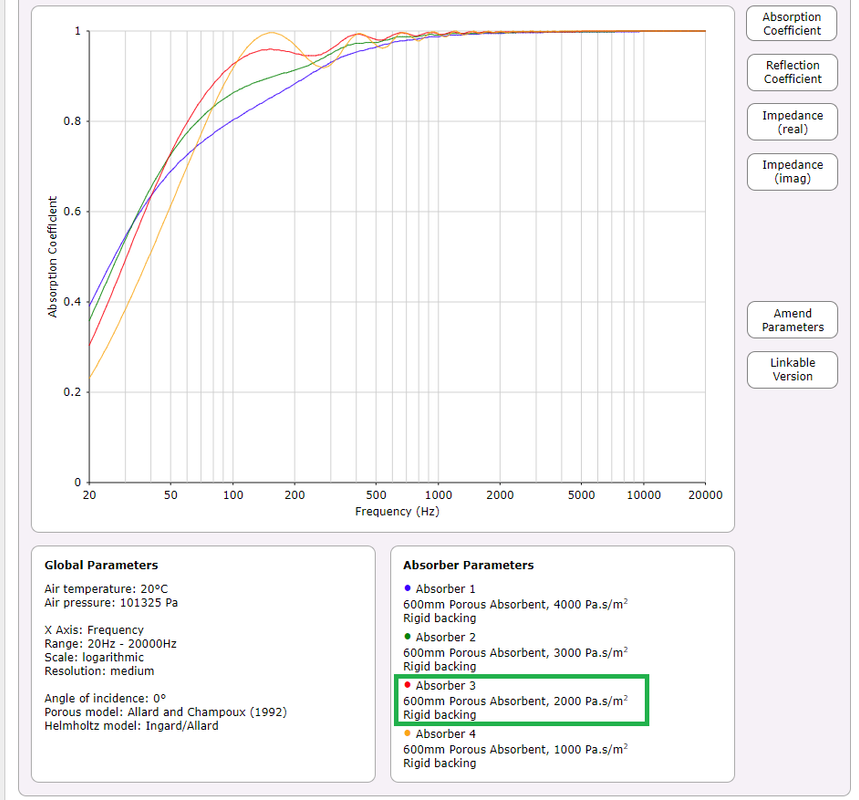
Task: Click 'Air pressure: 101325 Pa' line
Action: point(111,603)
